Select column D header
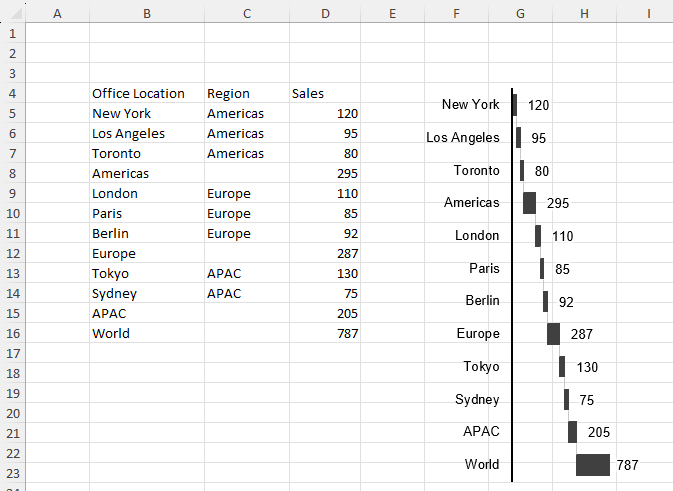This screenshot has width=673, height=491. pyautogui.click(x=325, y=13)
